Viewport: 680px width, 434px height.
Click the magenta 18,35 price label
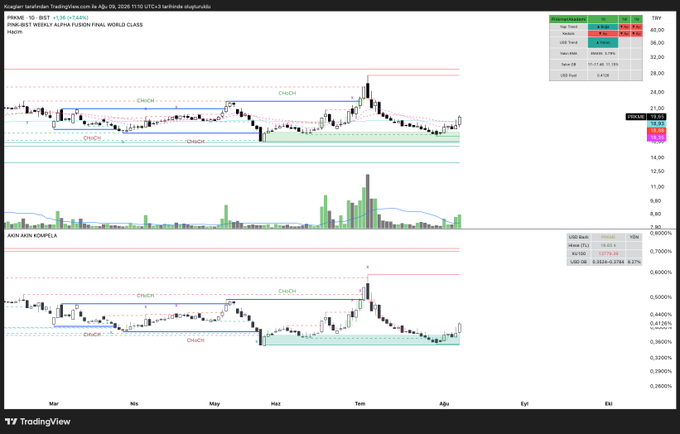[657, 137]
